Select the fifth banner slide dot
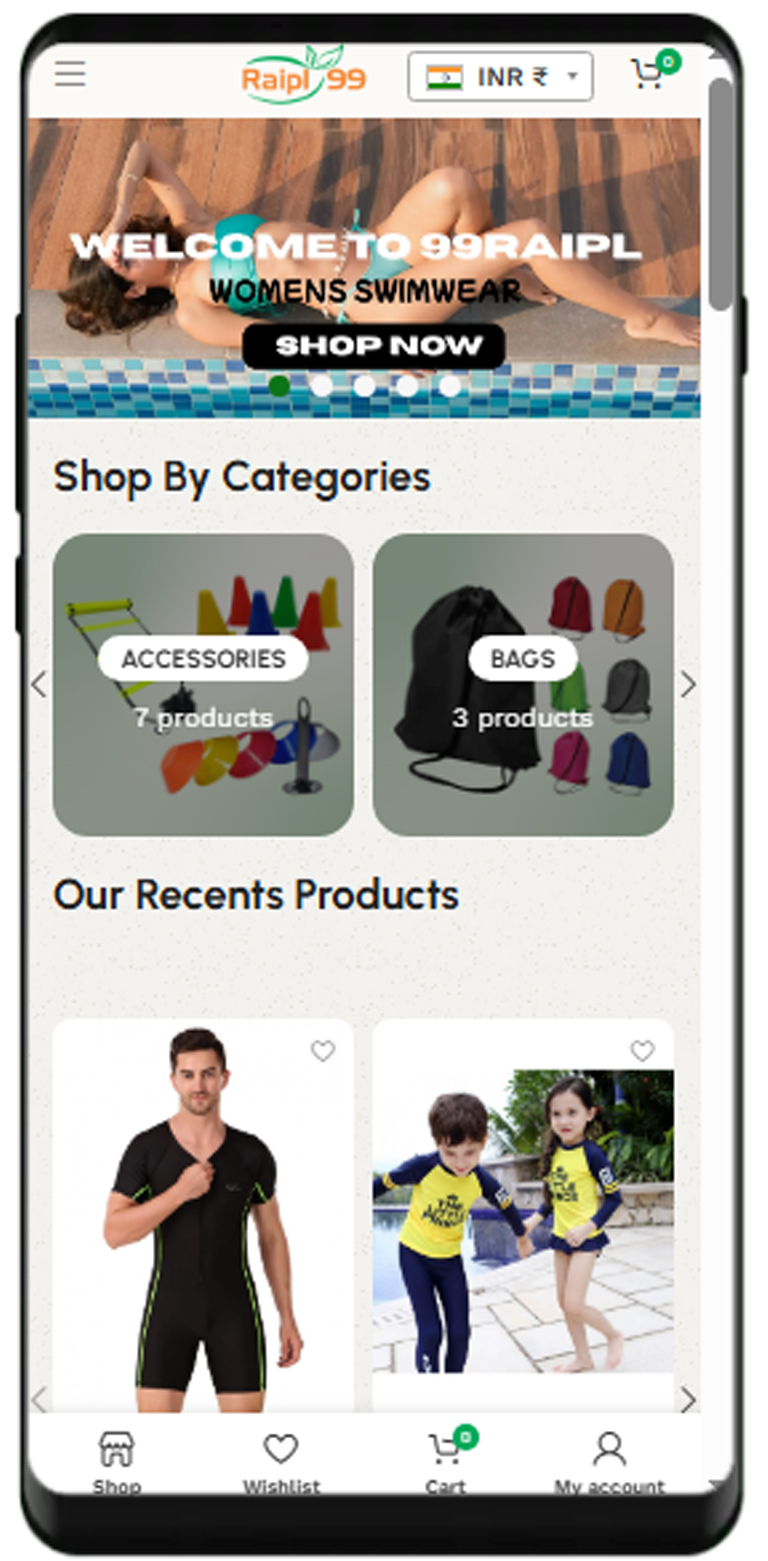 (x=450, y=385)
